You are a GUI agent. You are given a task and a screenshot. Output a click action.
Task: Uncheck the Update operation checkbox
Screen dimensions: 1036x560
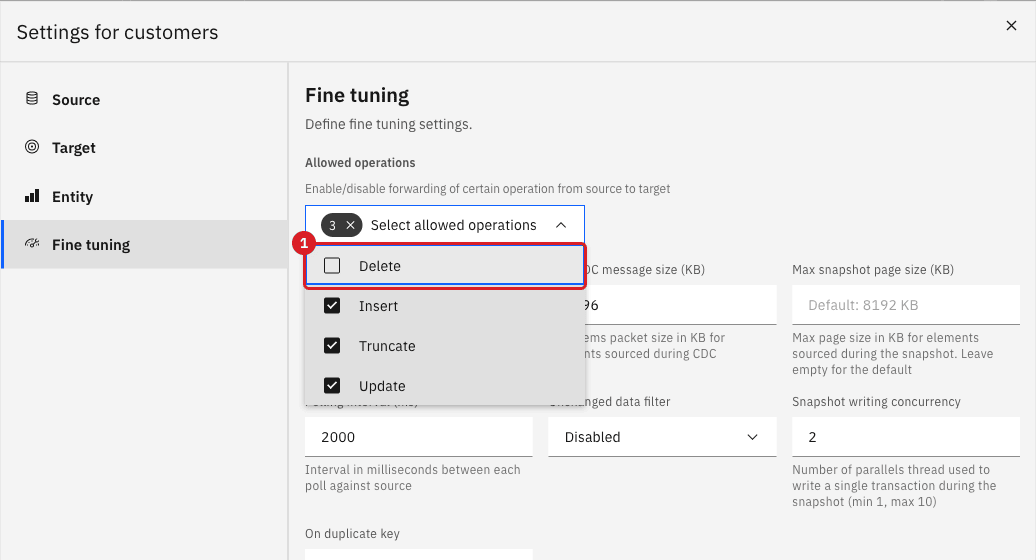332,386
